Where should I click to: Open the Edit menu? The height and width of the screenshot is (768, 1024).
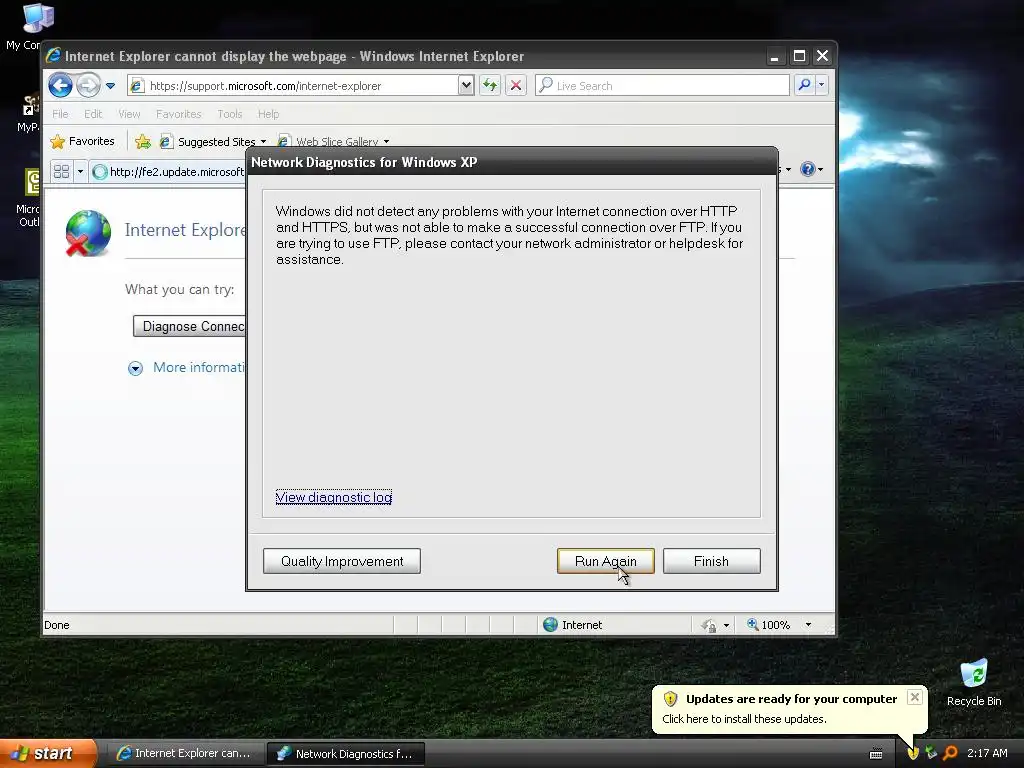point(93,114)
